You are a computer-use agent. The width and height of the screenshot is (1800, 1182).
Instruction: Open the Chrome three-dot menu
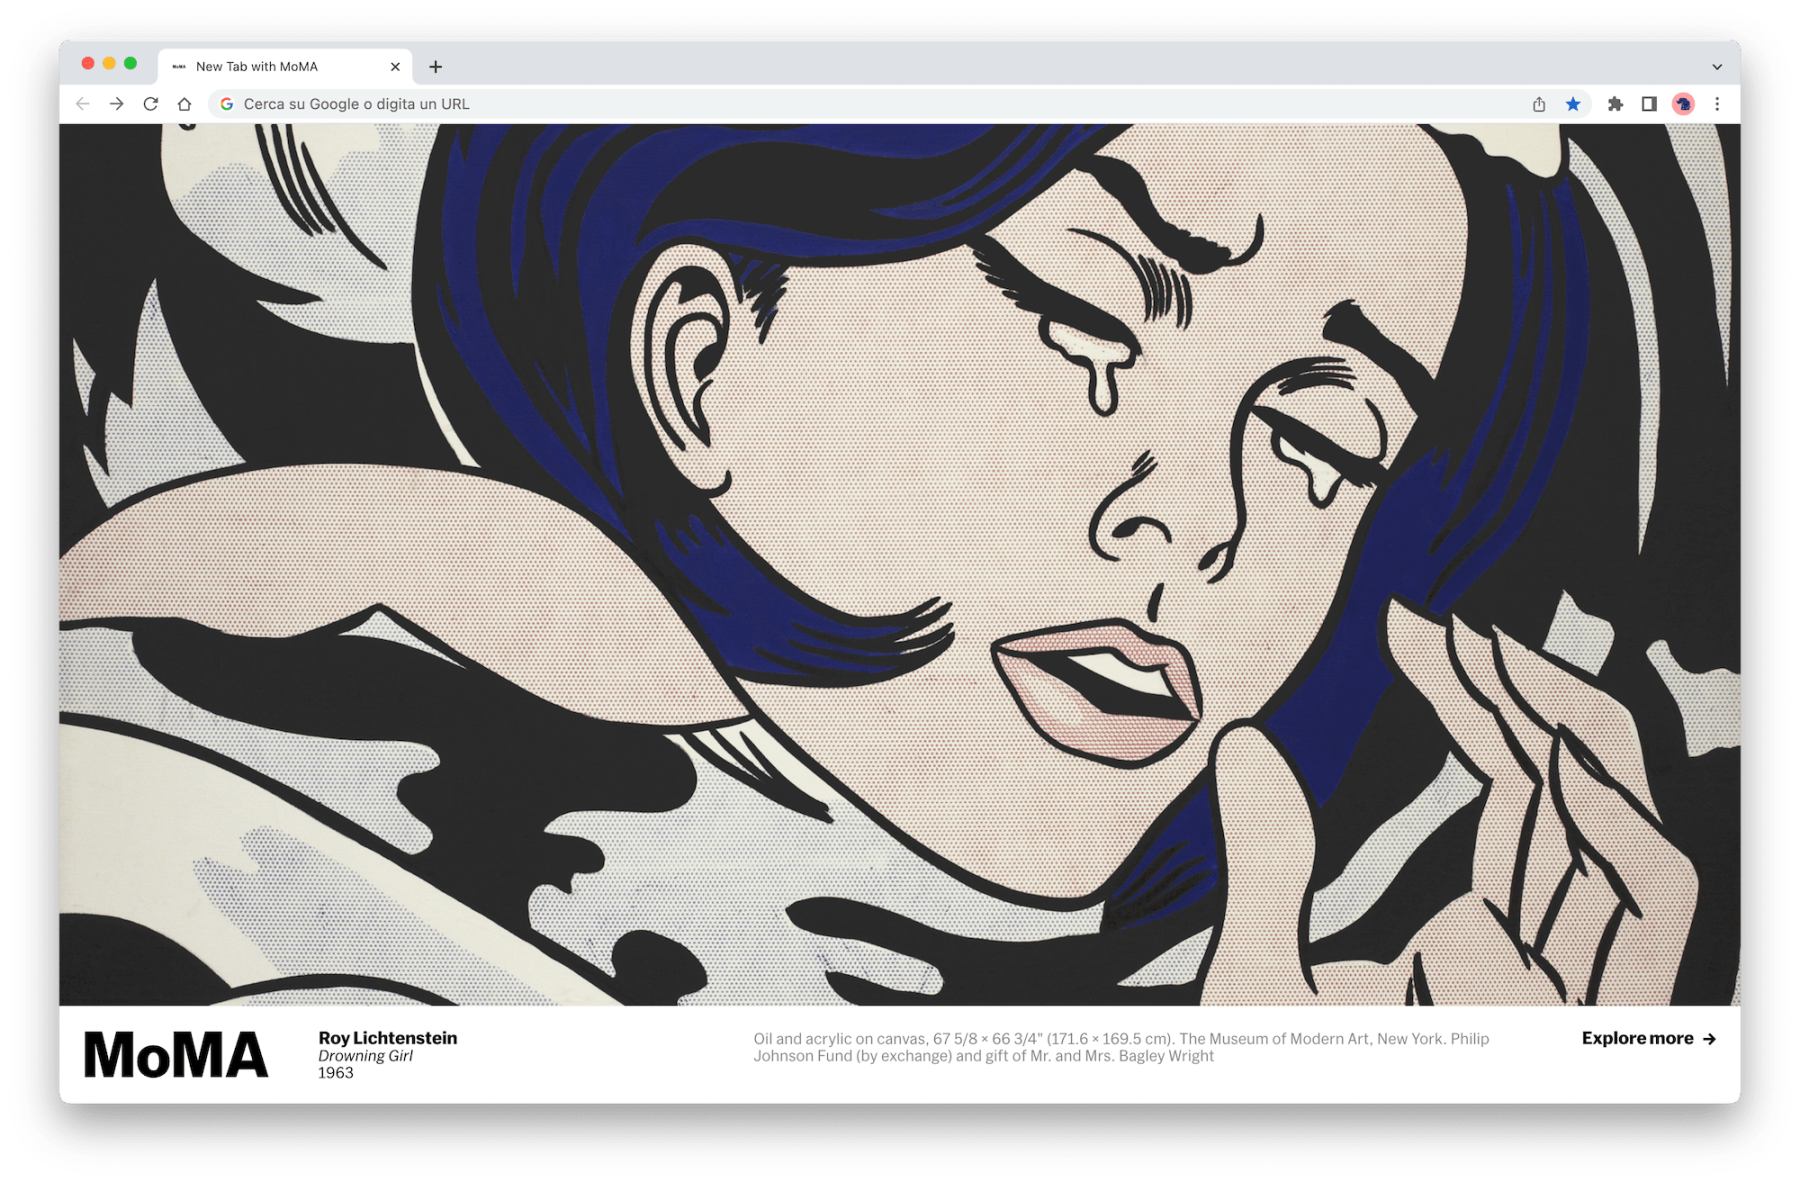click(x=1717, y=104)
